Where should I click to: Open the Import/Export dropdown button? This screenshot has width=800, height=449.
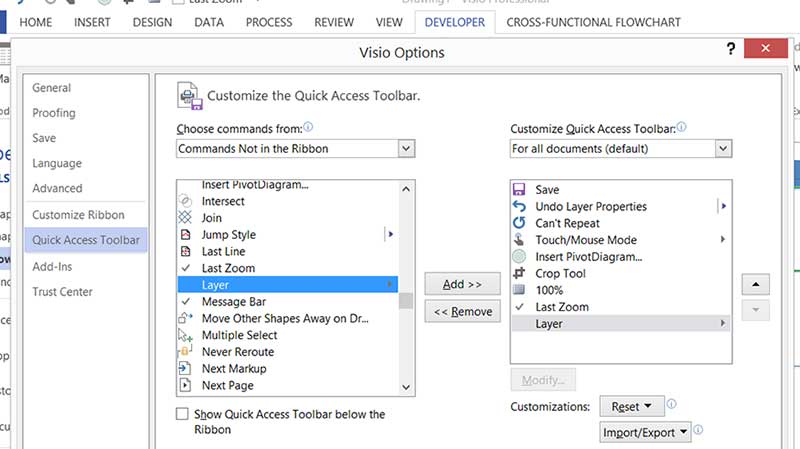pyautogui.click(x=645, y=432)
